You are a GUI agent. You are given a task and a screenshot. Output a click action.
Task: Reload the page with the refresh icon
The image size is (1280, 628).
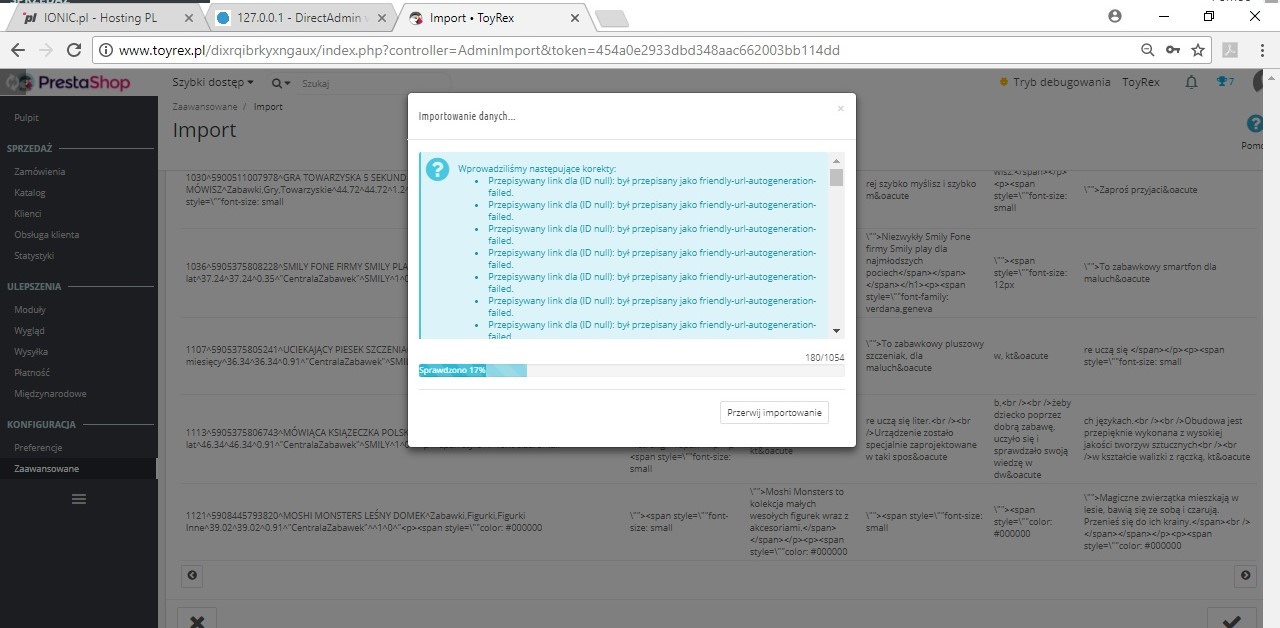[75, 50]
